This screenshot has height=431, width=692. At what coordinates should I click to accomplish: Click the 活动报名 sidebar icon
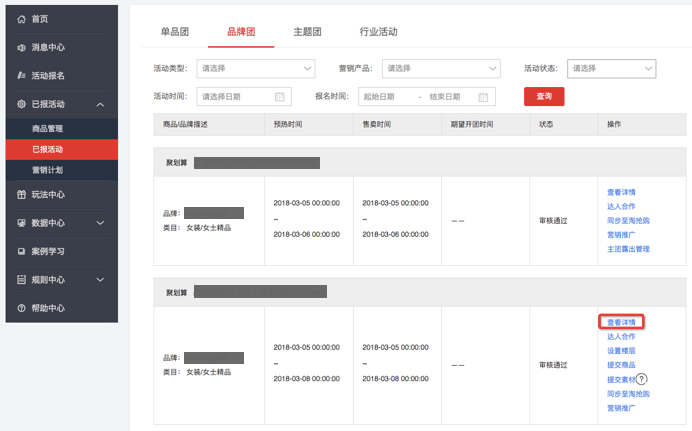tap(22, 75)
